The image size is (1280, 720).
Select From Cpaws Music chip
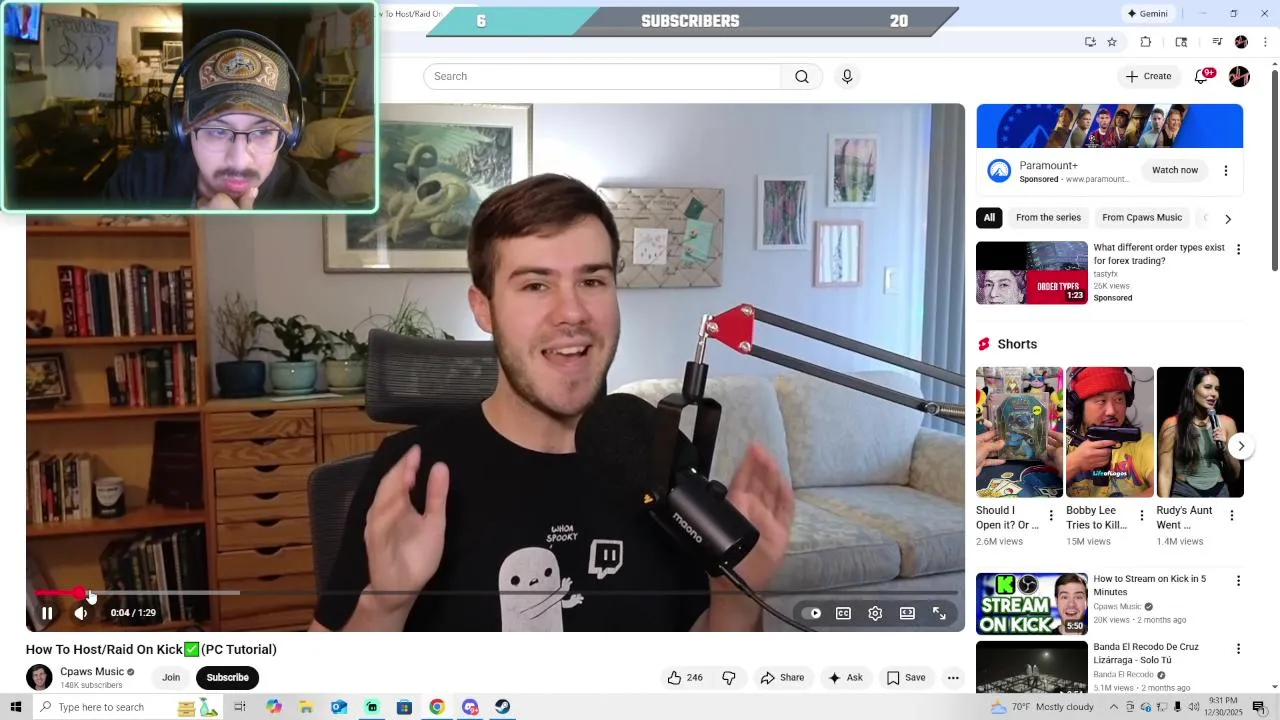[x=1142, y=217]
